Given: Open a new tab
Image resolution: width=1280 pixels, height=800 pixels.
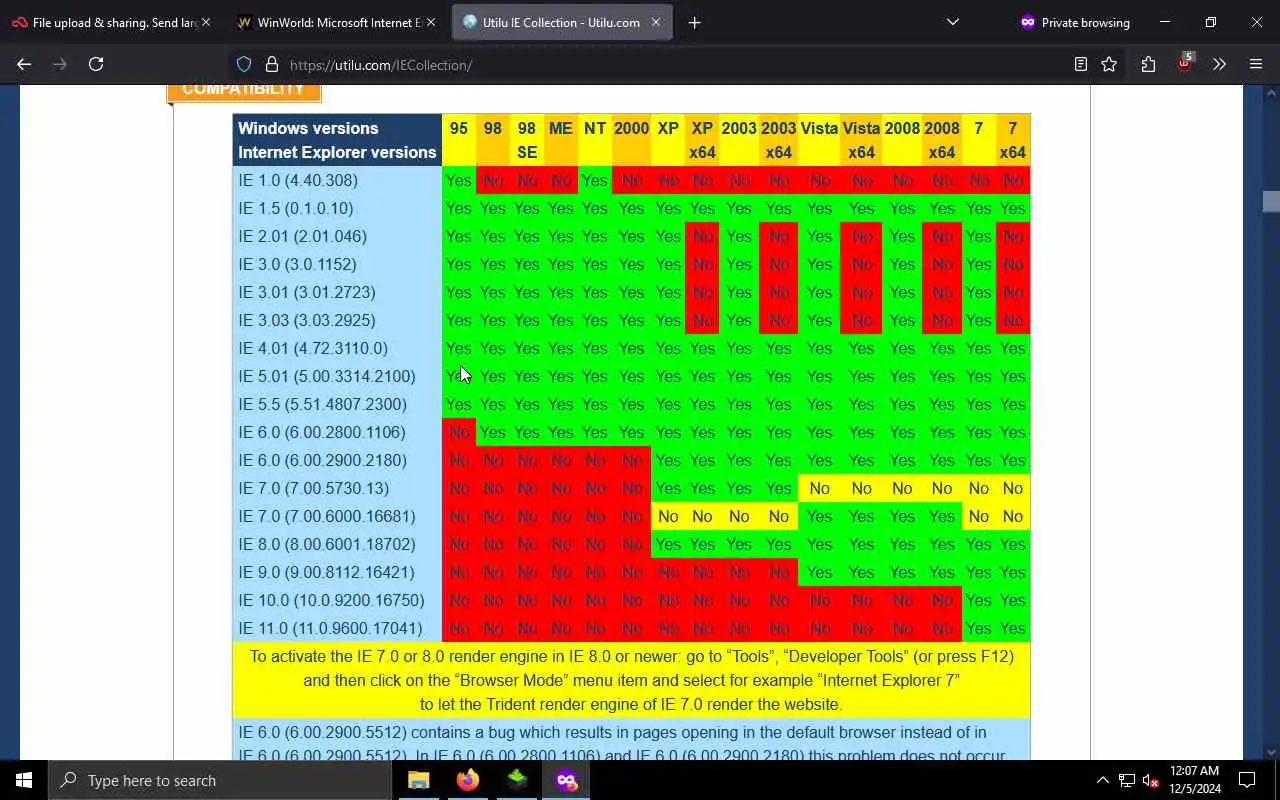Looking at the screenshot, I should (x=694, y=22).
